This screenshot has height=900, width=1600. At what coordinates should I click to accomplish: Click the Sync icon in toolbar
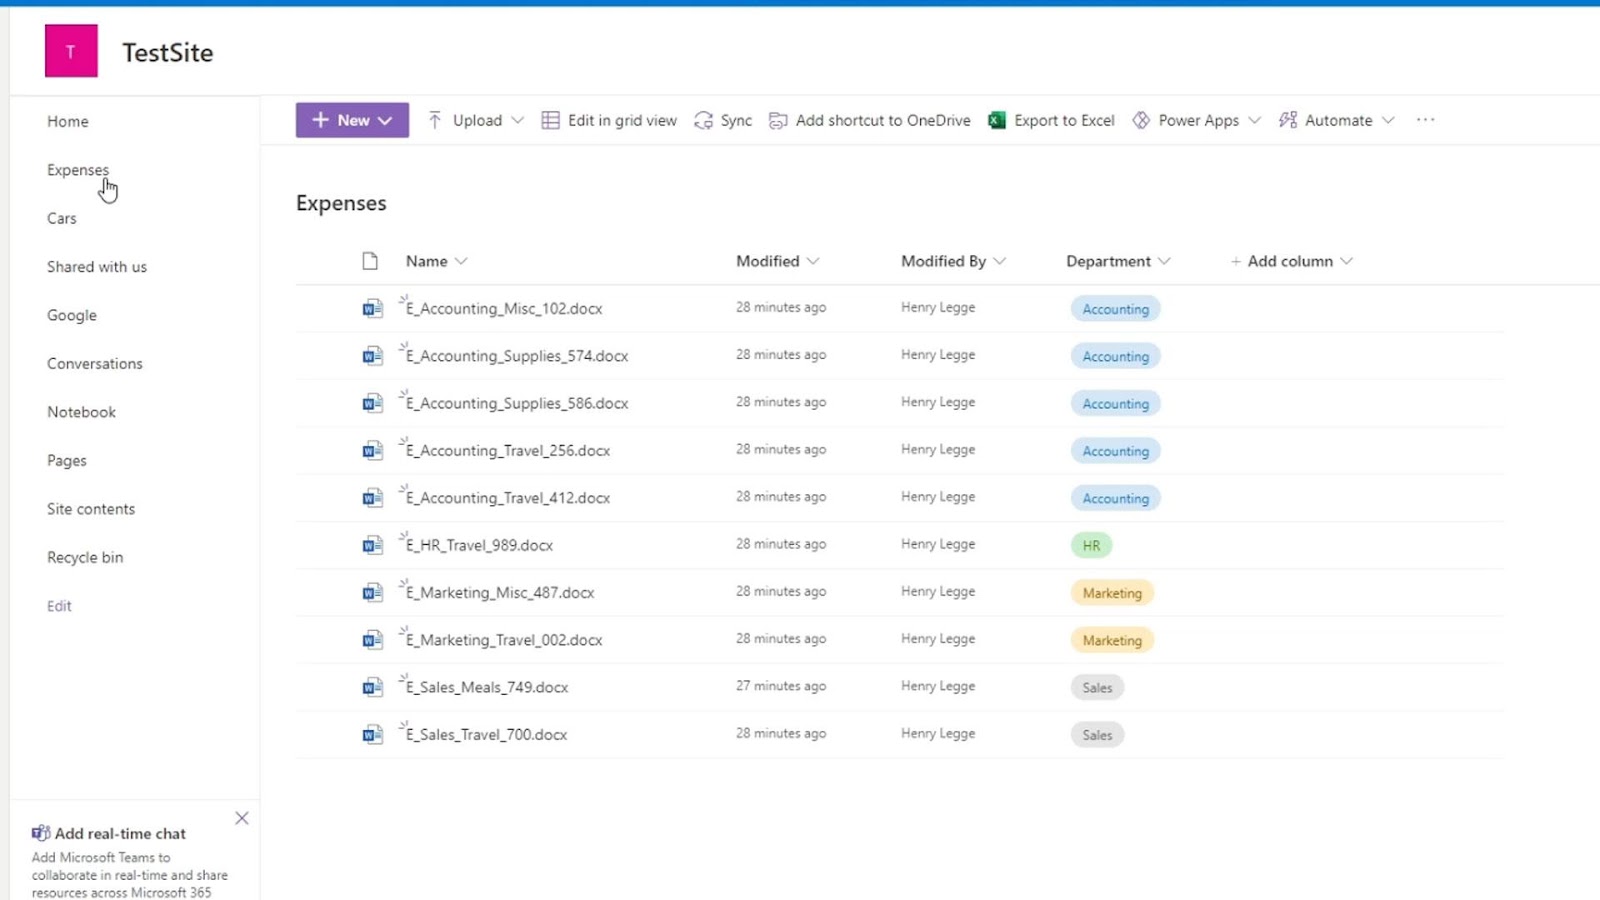[704, 120]
